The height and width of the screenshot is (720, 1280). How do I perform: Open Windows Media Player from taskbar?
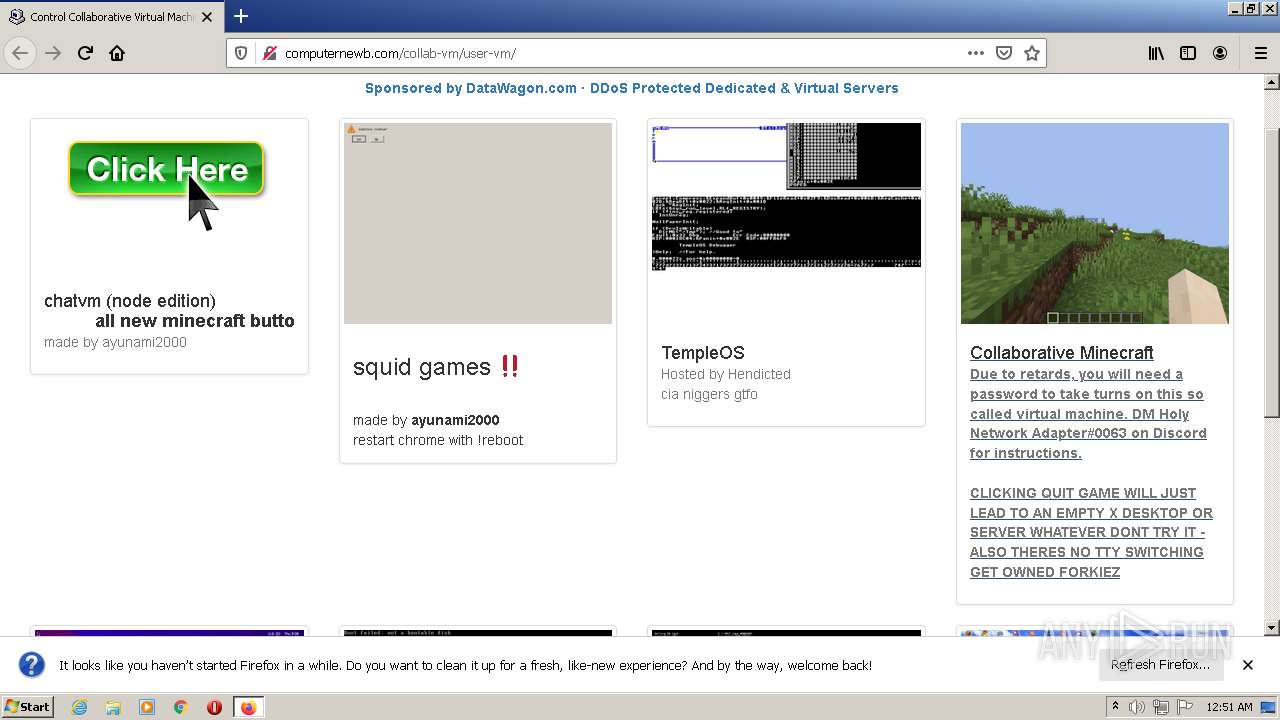click(x=147, y=707)
